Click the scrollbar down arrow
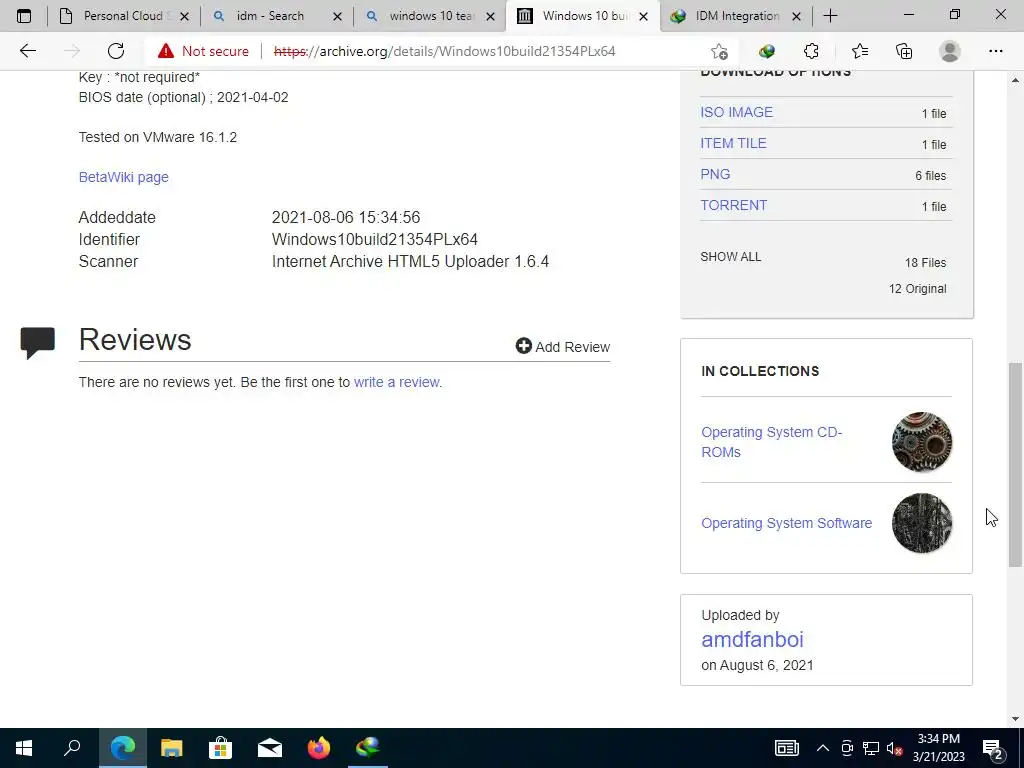 (x=1016, y=720)
